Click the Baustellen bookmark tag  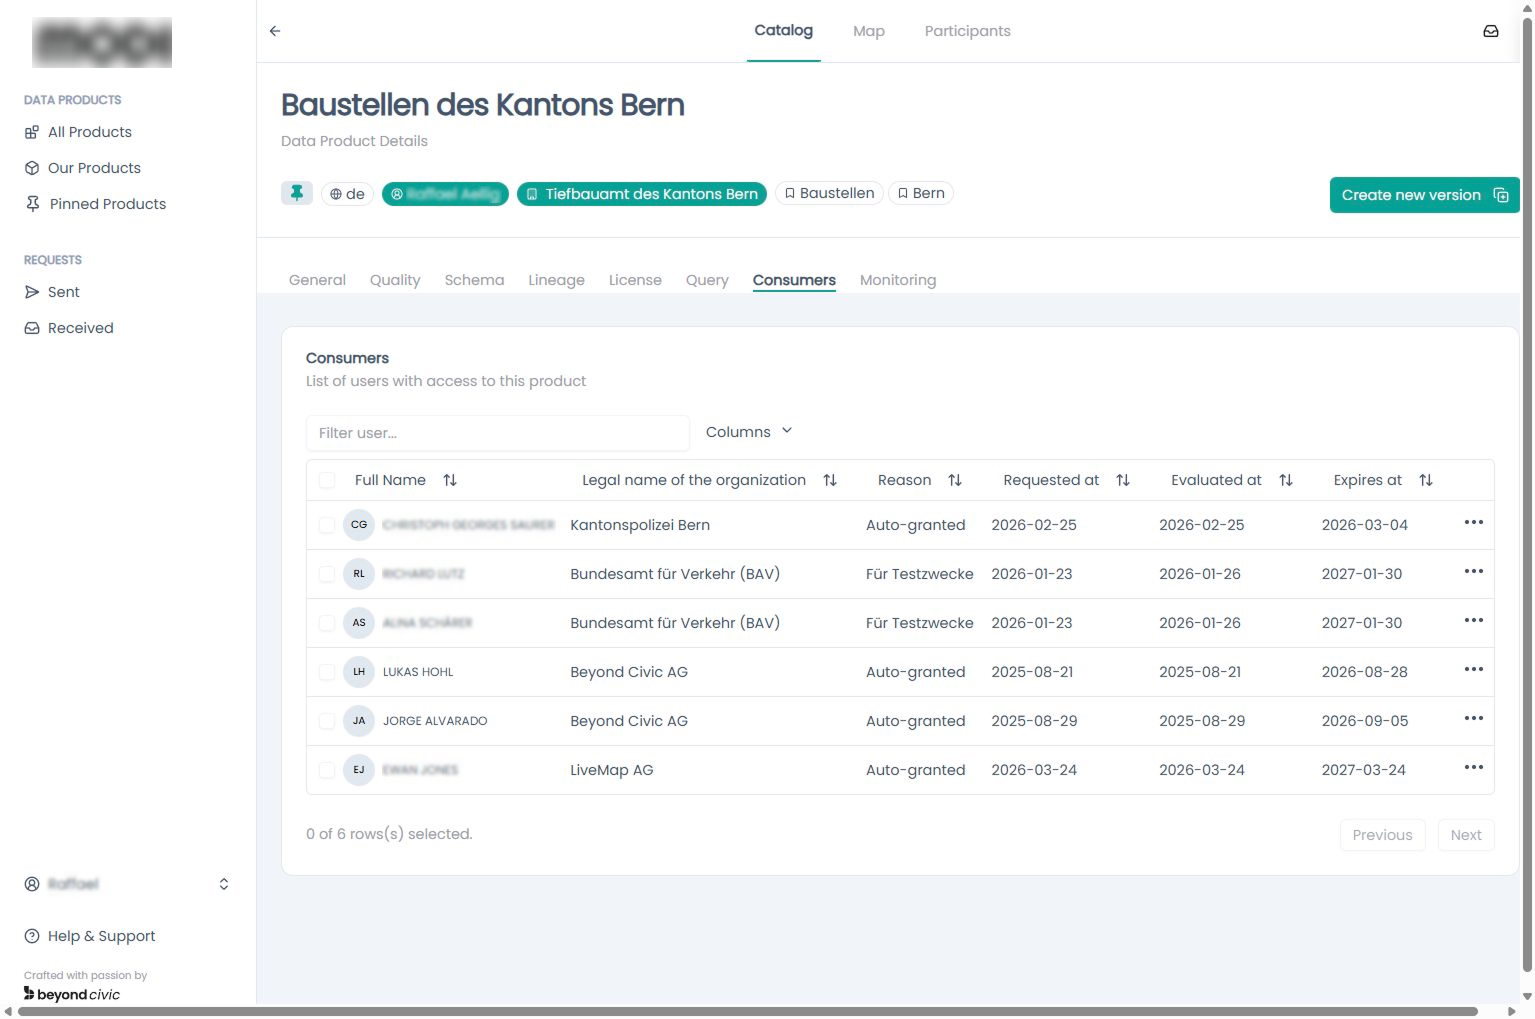(829, 193)
